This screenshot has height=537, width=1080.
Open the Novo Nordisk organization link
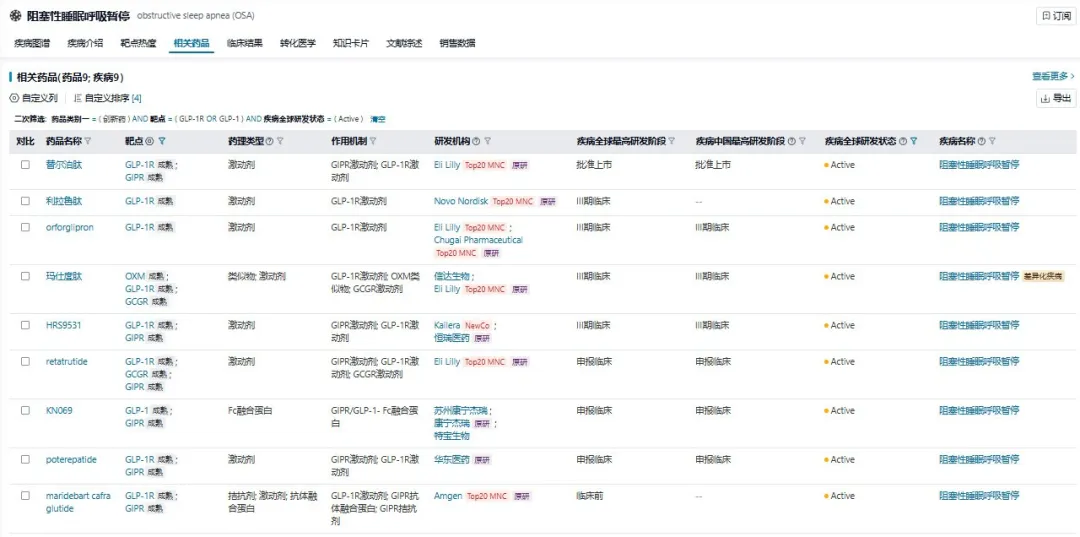pyautogui.click(x=460, y=201)
